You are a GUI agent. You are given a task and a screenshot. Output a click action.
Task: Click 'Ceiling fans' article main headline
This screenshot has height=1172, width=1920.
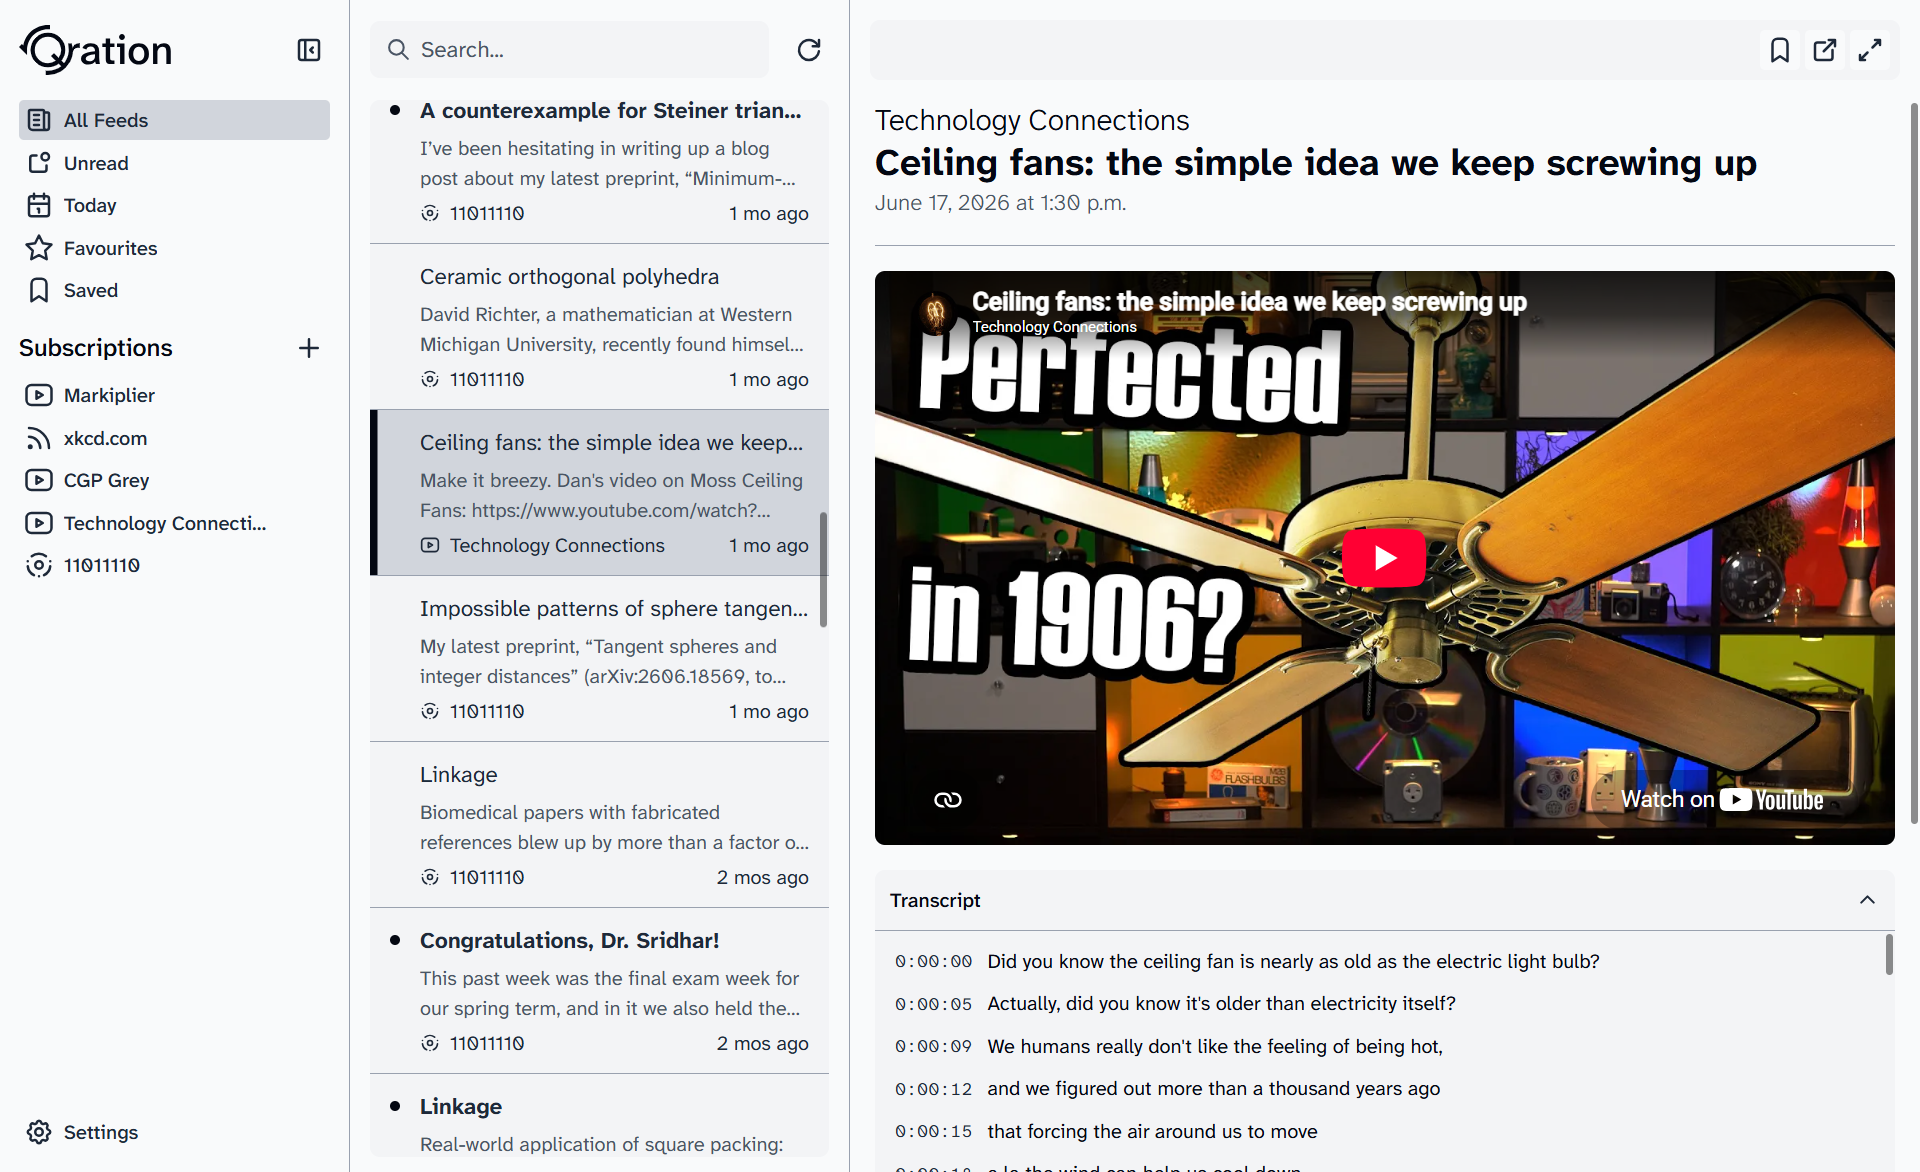click(x=1315, y=163)
